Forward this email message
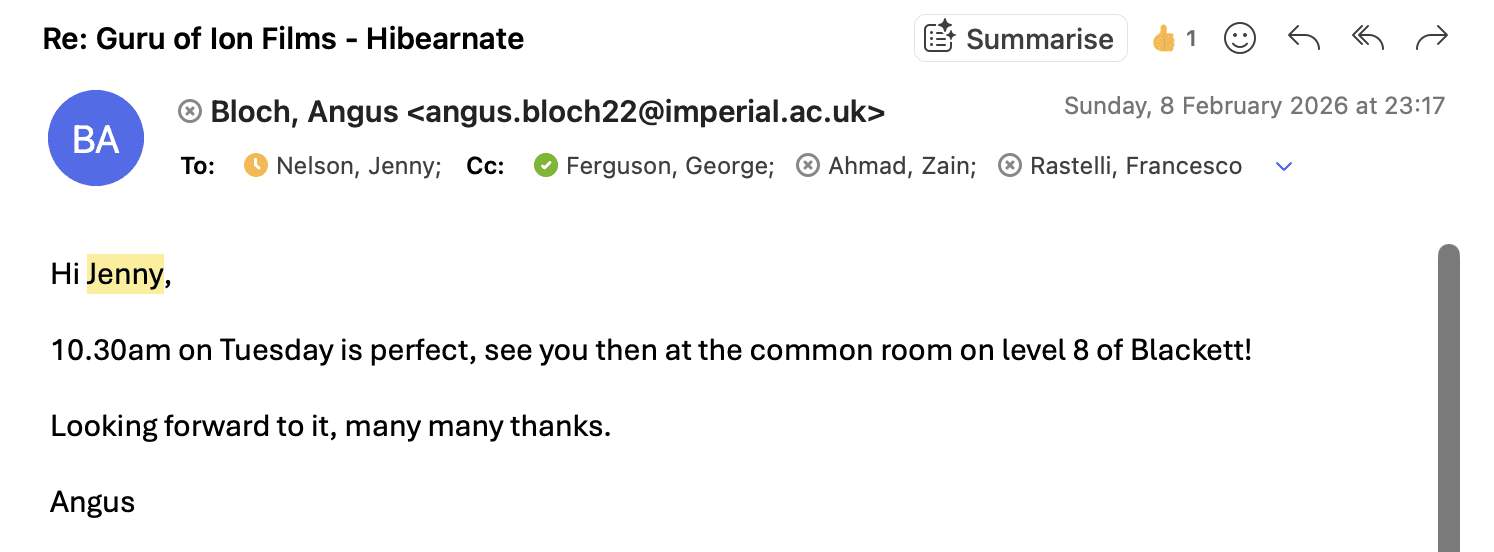Viewport: 1494px width, 552px height. coord(1432,39)
